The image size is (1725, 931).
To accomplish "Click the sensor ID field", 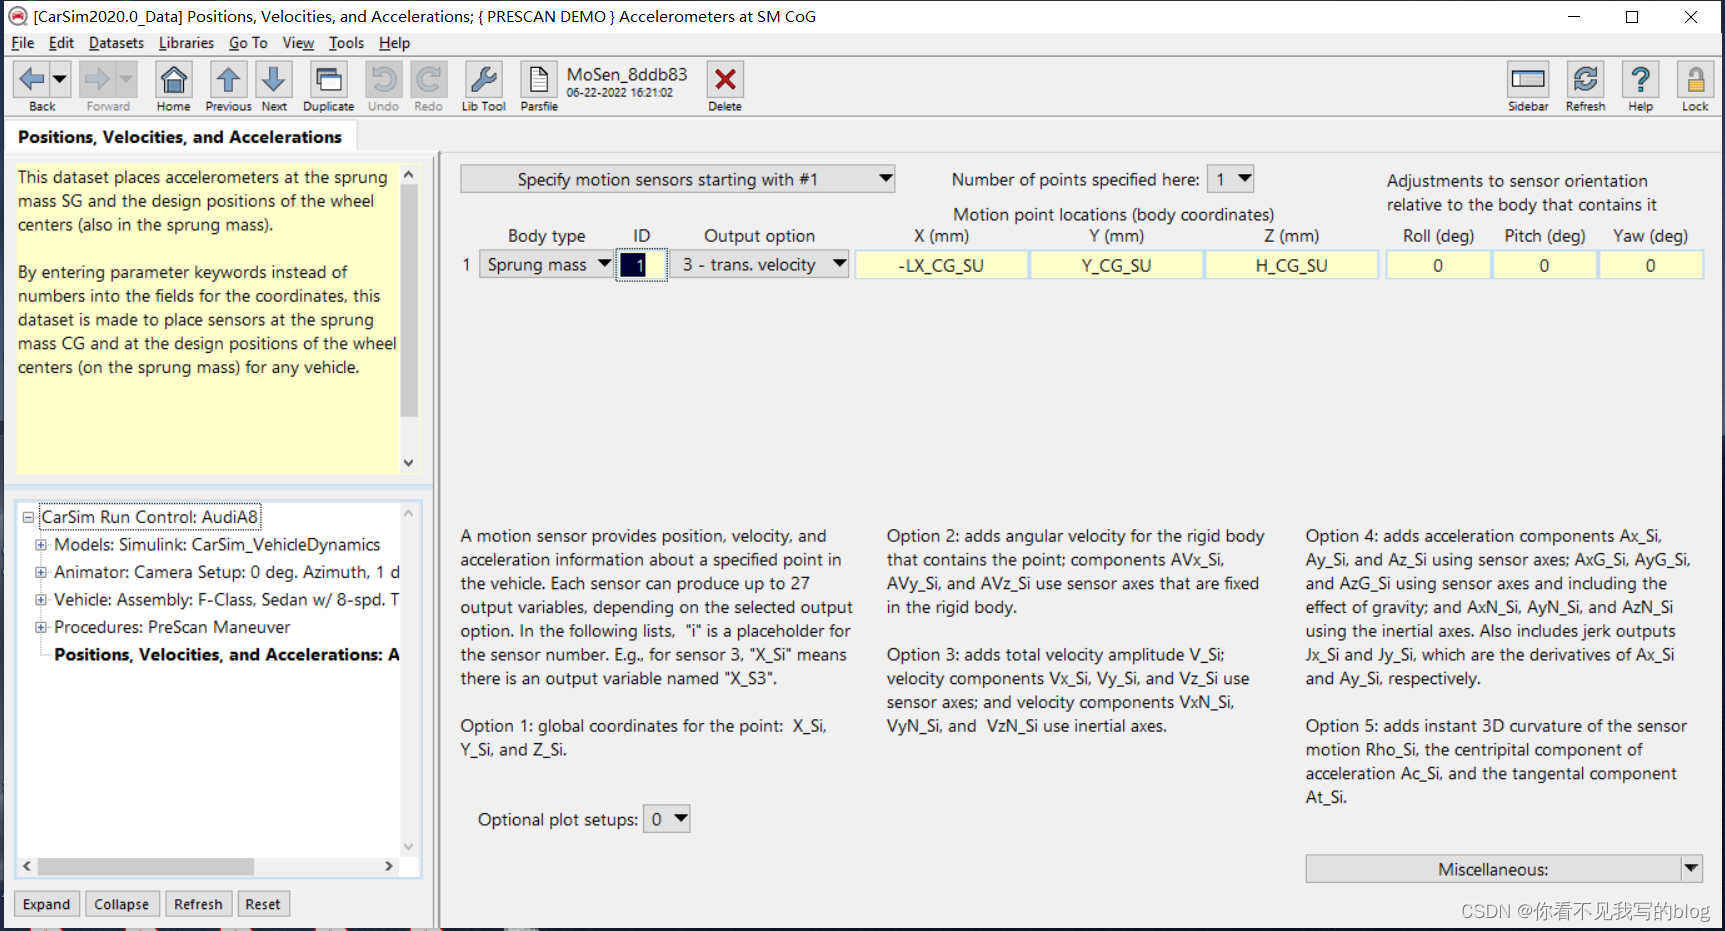I will pos(641,265).
